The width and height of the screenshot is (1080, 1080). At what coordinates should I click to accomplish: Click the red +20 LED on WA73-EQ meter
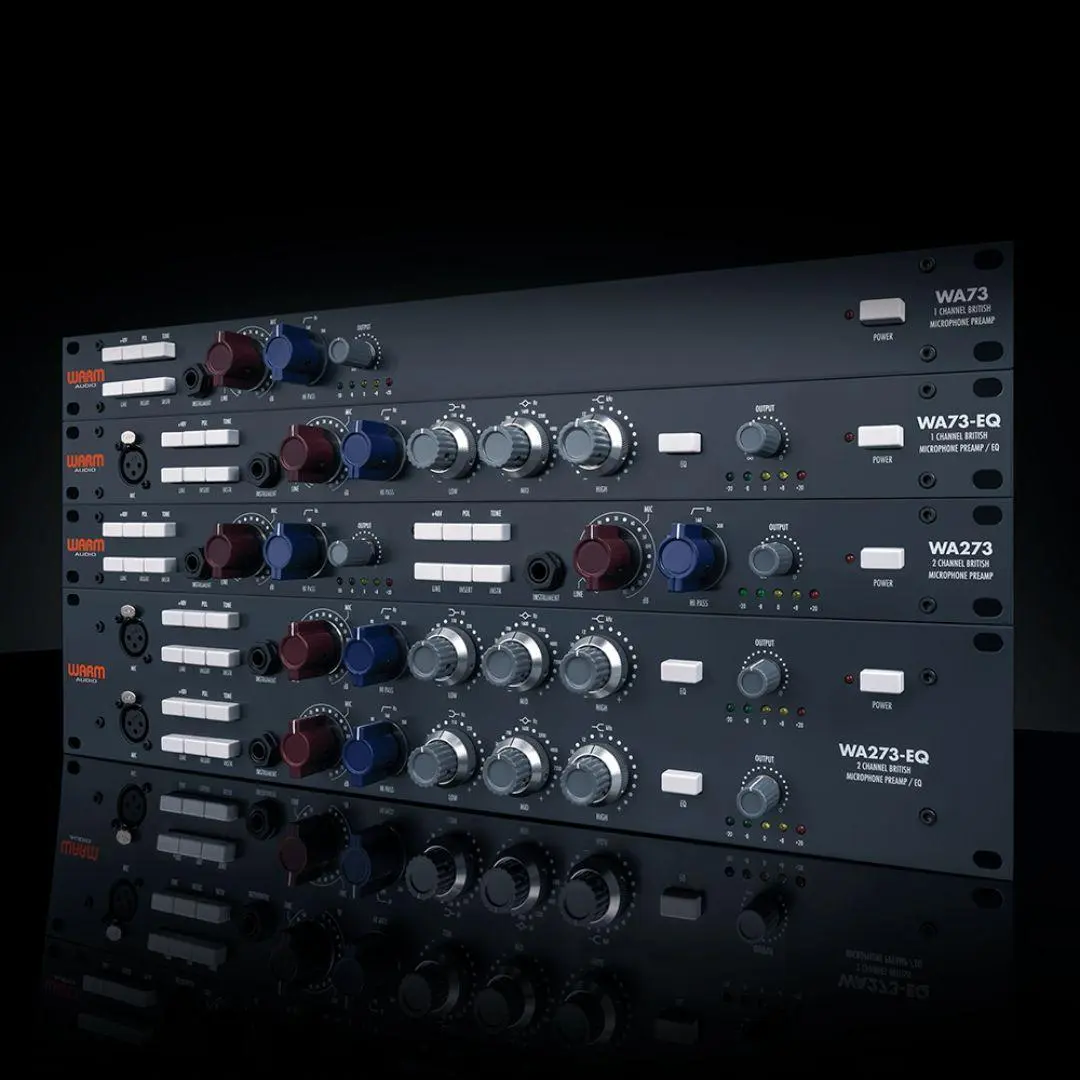[x=801, y=475]
